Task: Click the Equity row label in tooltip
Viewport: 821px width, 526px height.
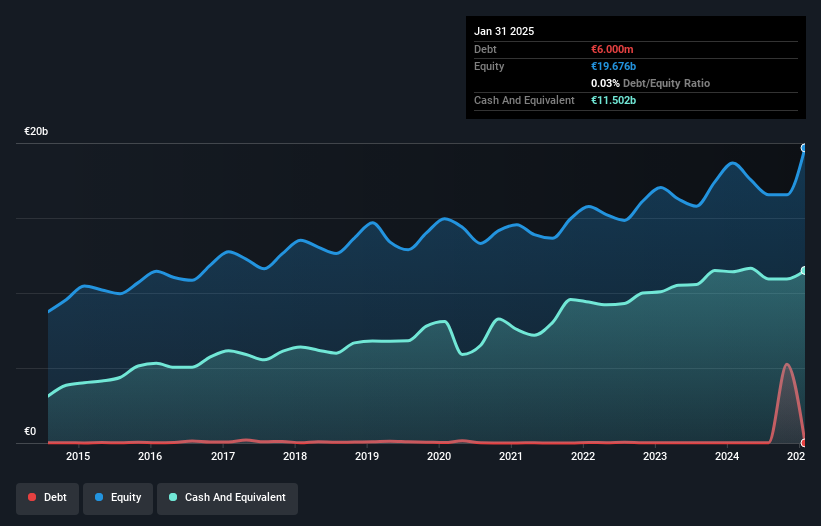Action: 489,66
